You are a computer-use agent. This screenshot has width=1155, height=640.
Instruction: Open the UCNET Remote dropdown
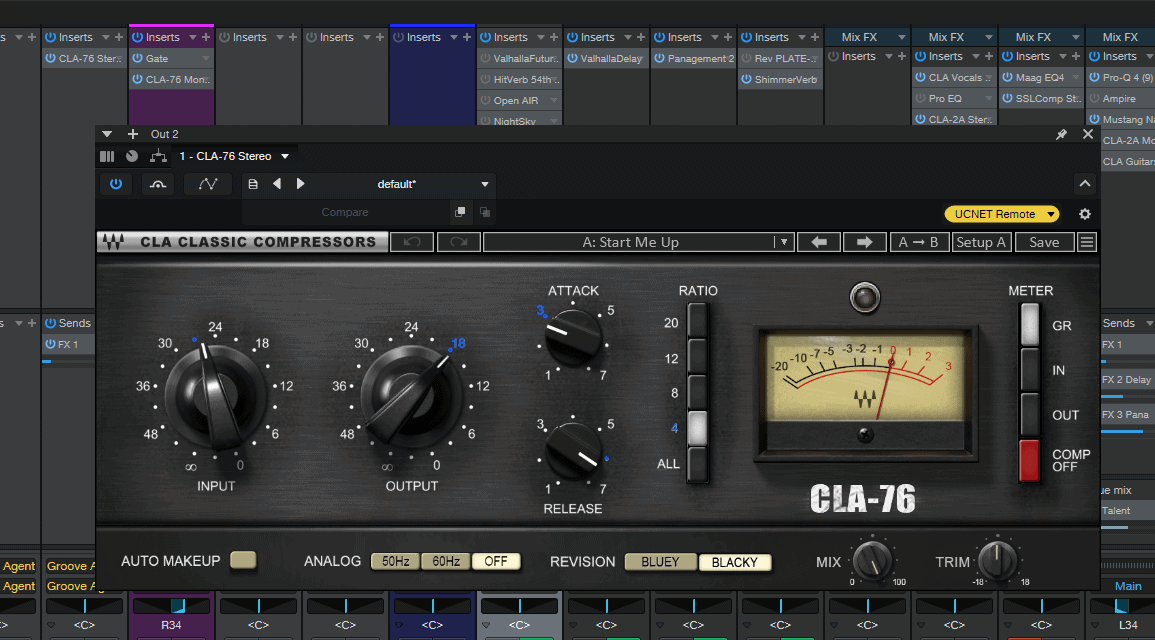coord(1001,214)
